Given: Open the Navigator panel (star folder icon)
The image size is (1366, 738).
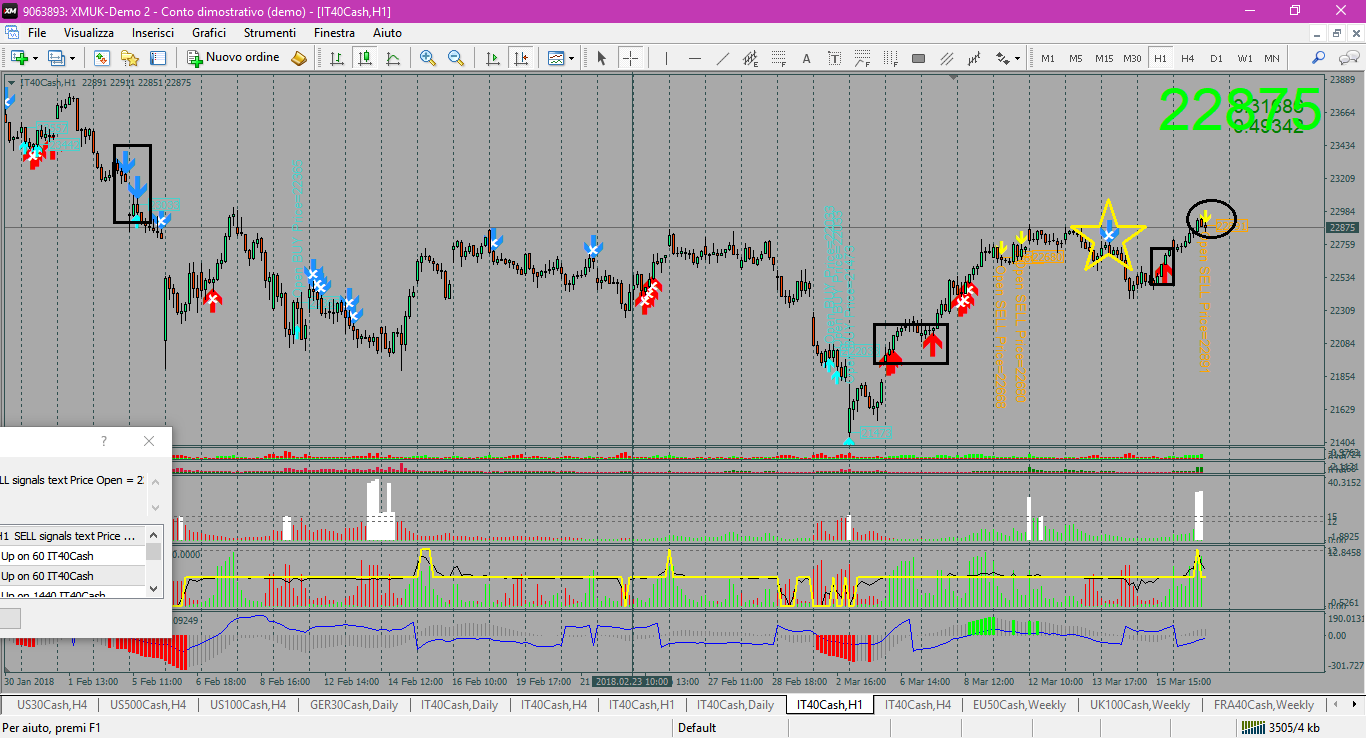Looking at the screenshot, I should click(129, 58).
